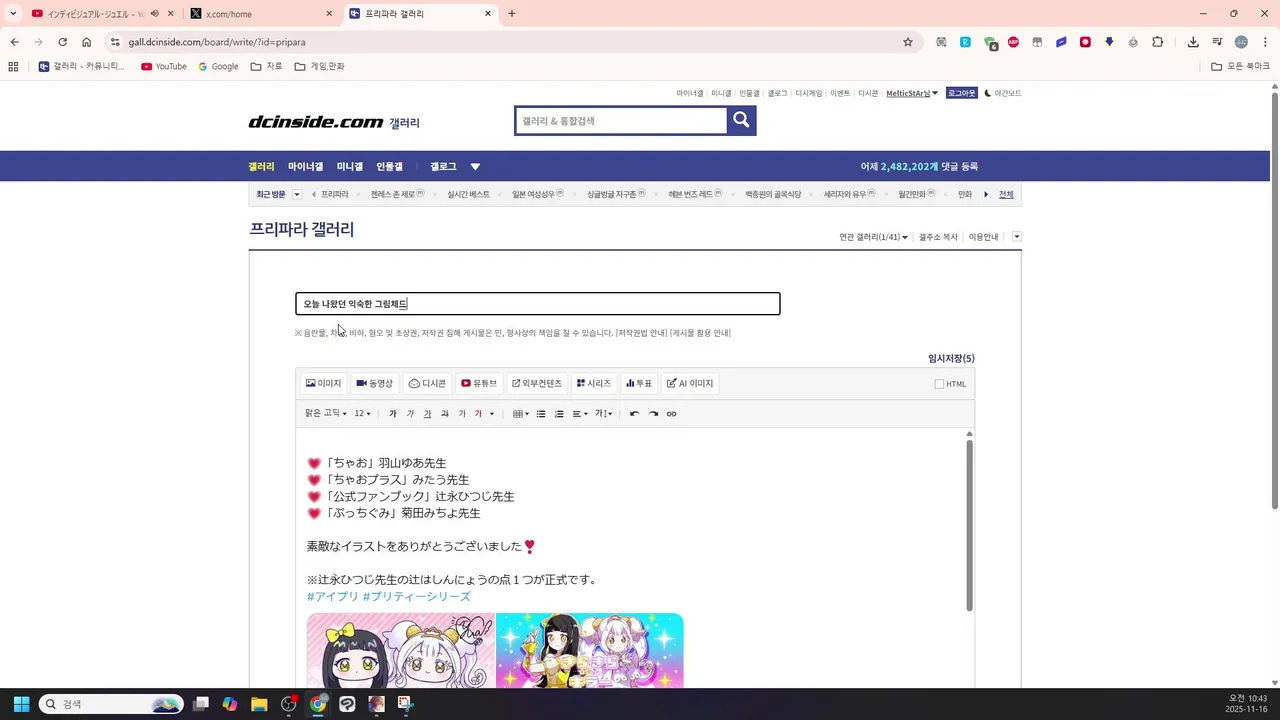This screenshot has width=1280, height=720.
Task: Toggle strikethrough text formatting
Action: 444,414
